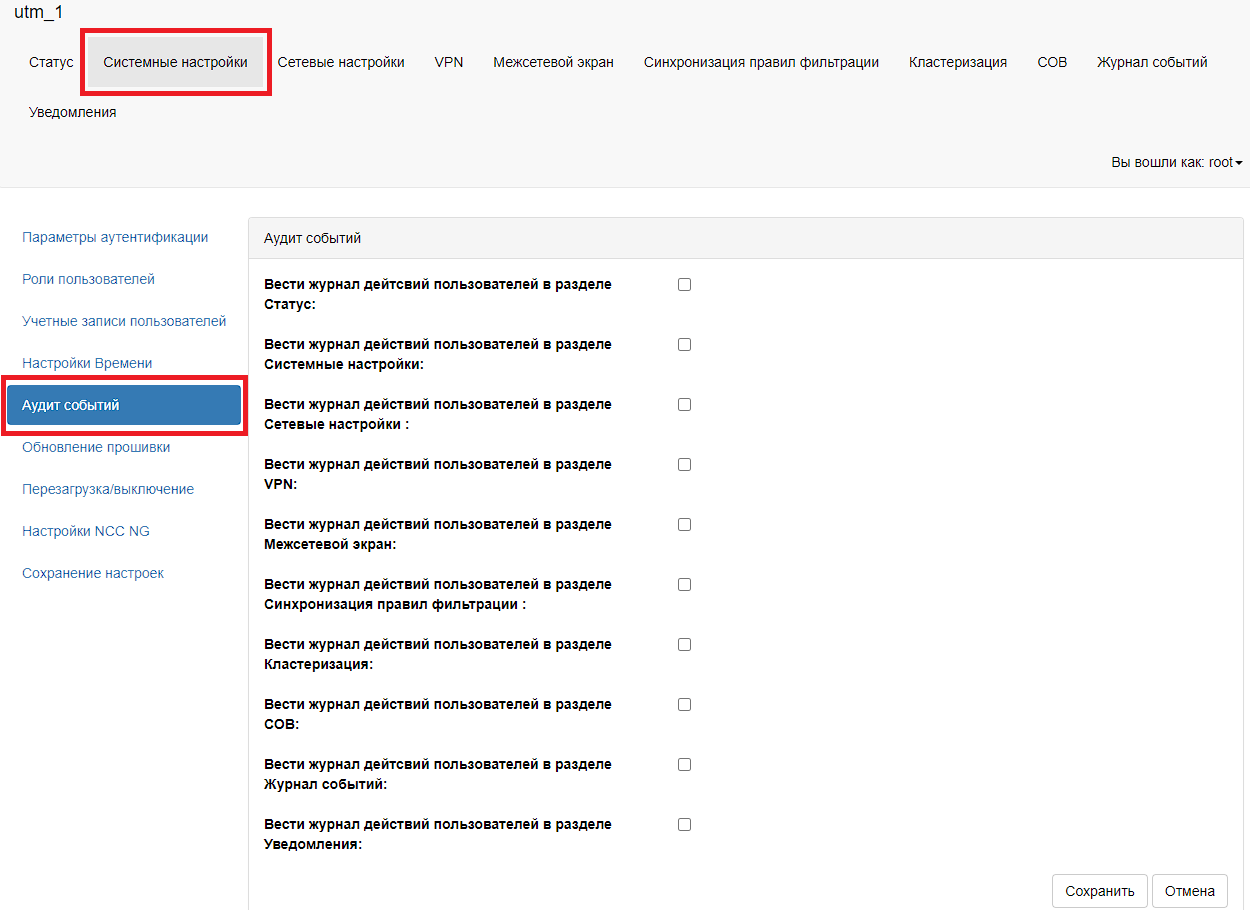Viewport: 1250px width, 910px height.
Task: Open Перезагрузка/выключение sidebar item
Action: tap(108, 489)
